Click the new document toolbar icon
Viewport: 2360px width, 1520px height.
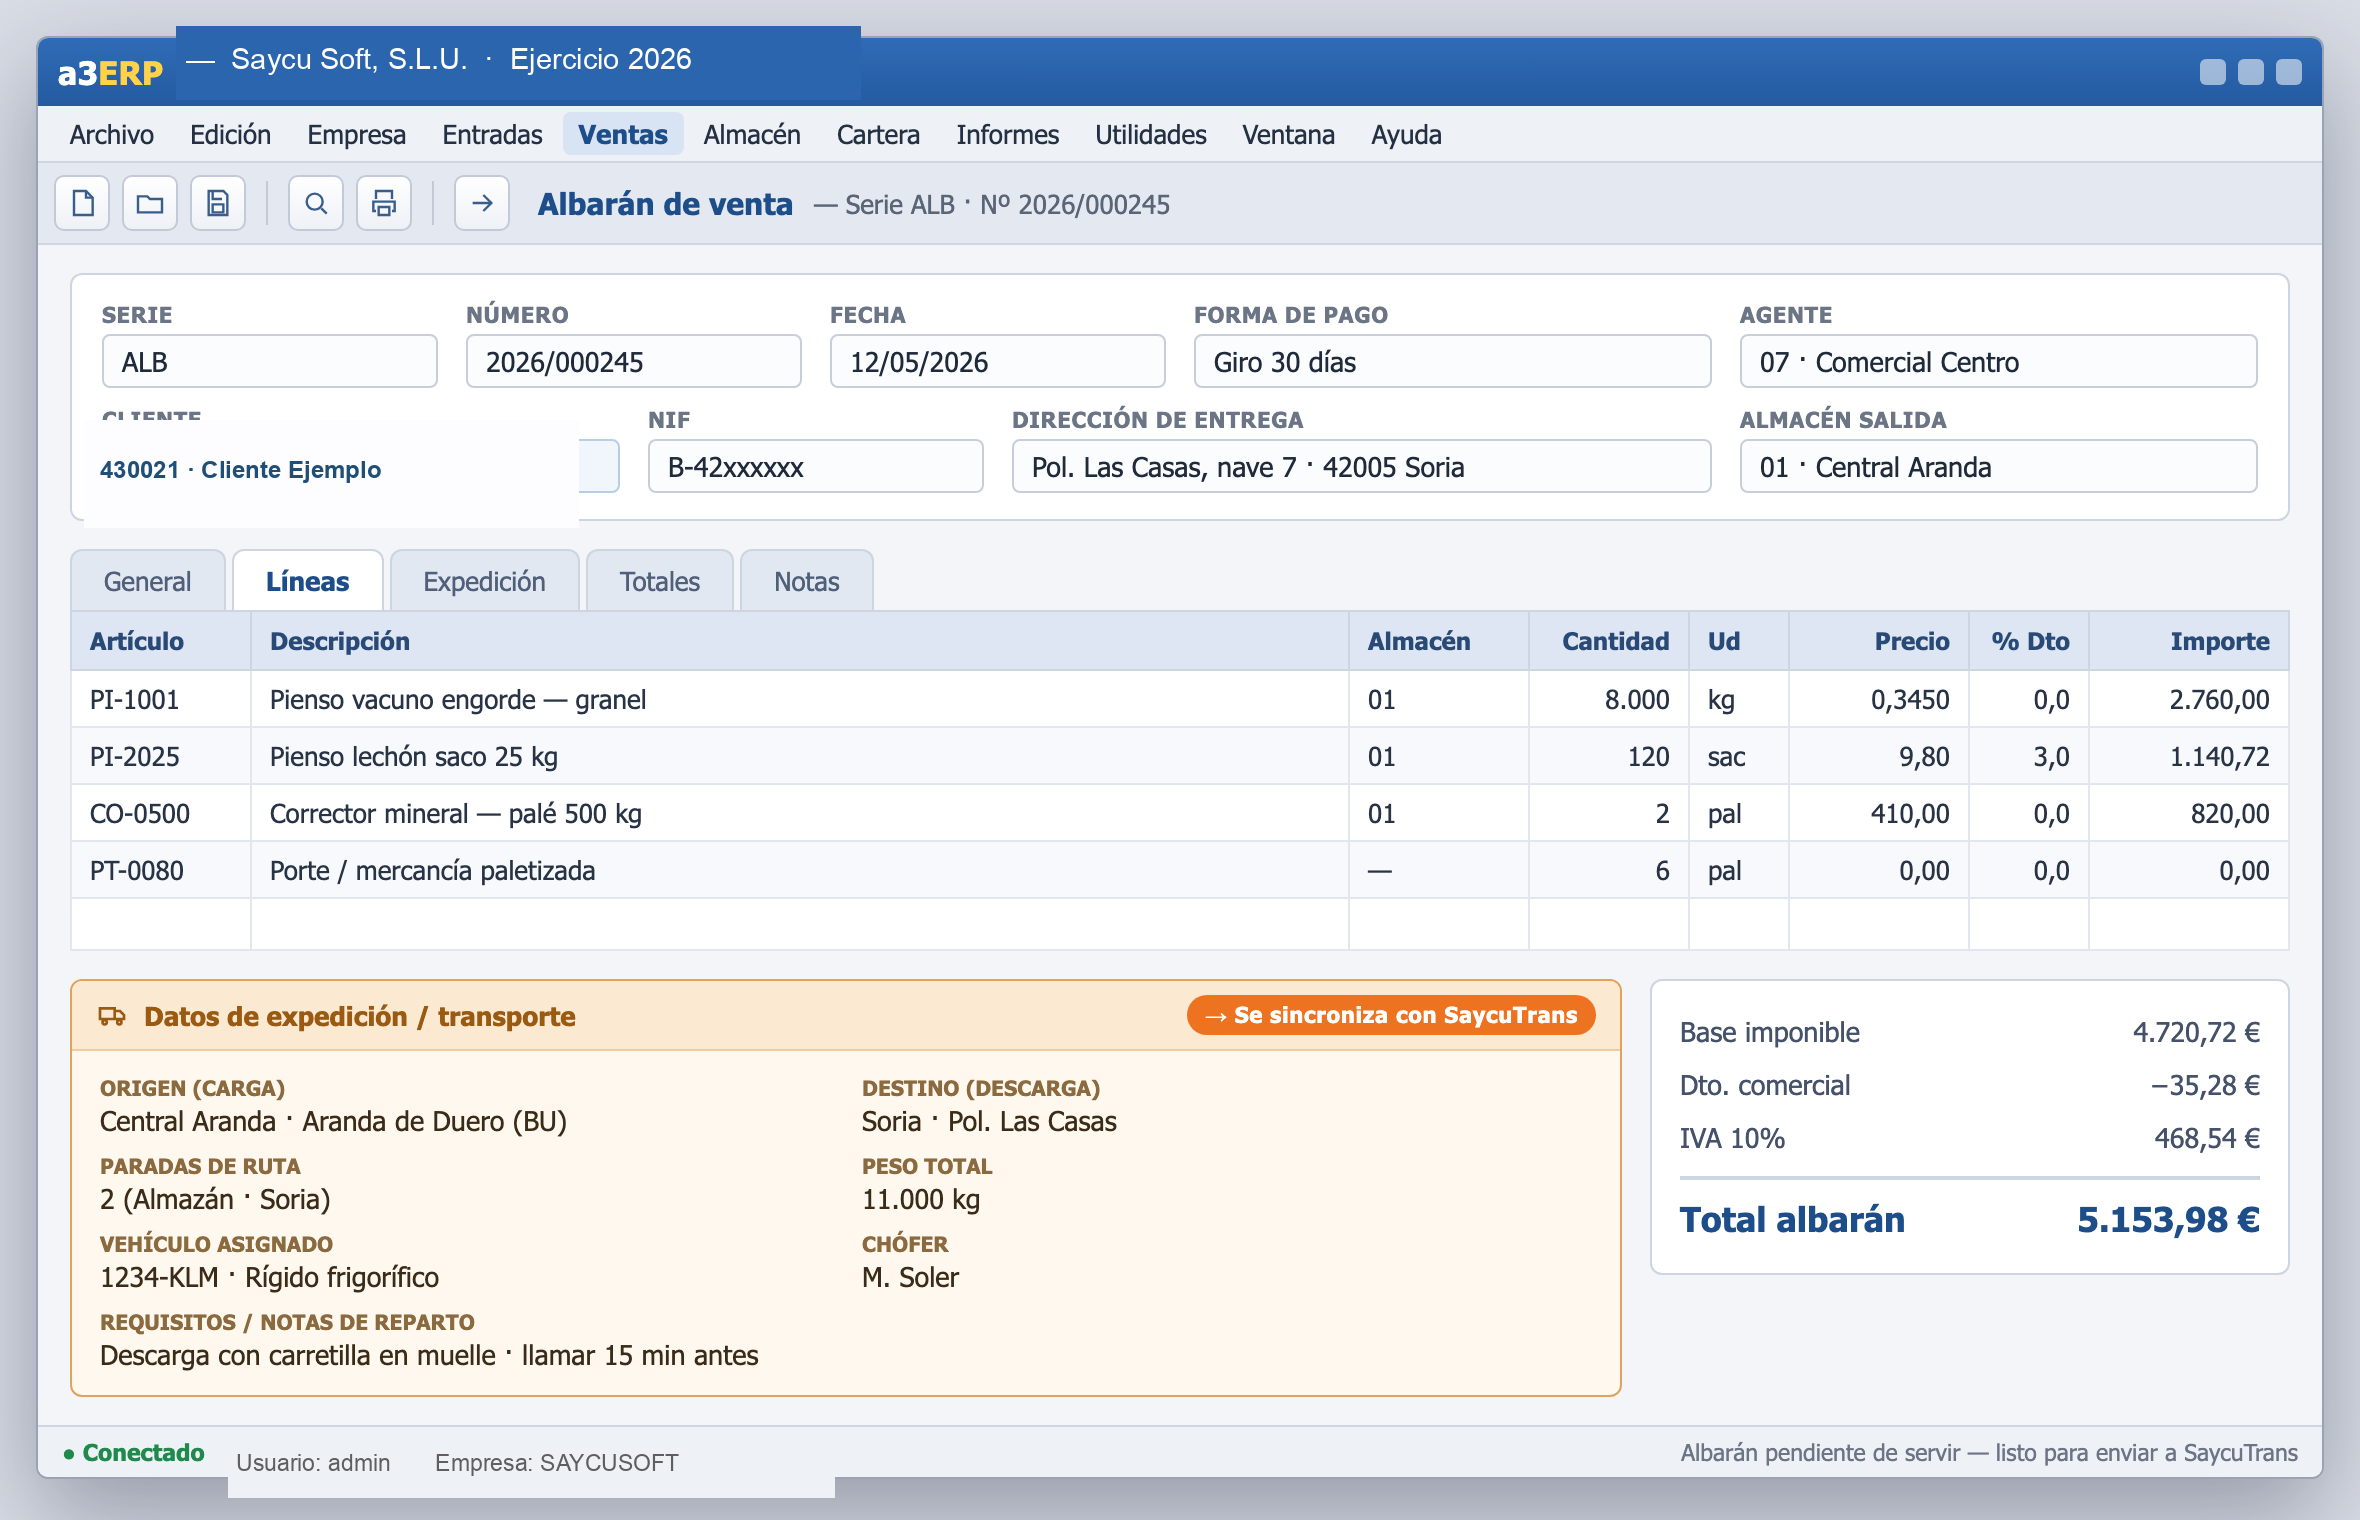pos(82,204)
